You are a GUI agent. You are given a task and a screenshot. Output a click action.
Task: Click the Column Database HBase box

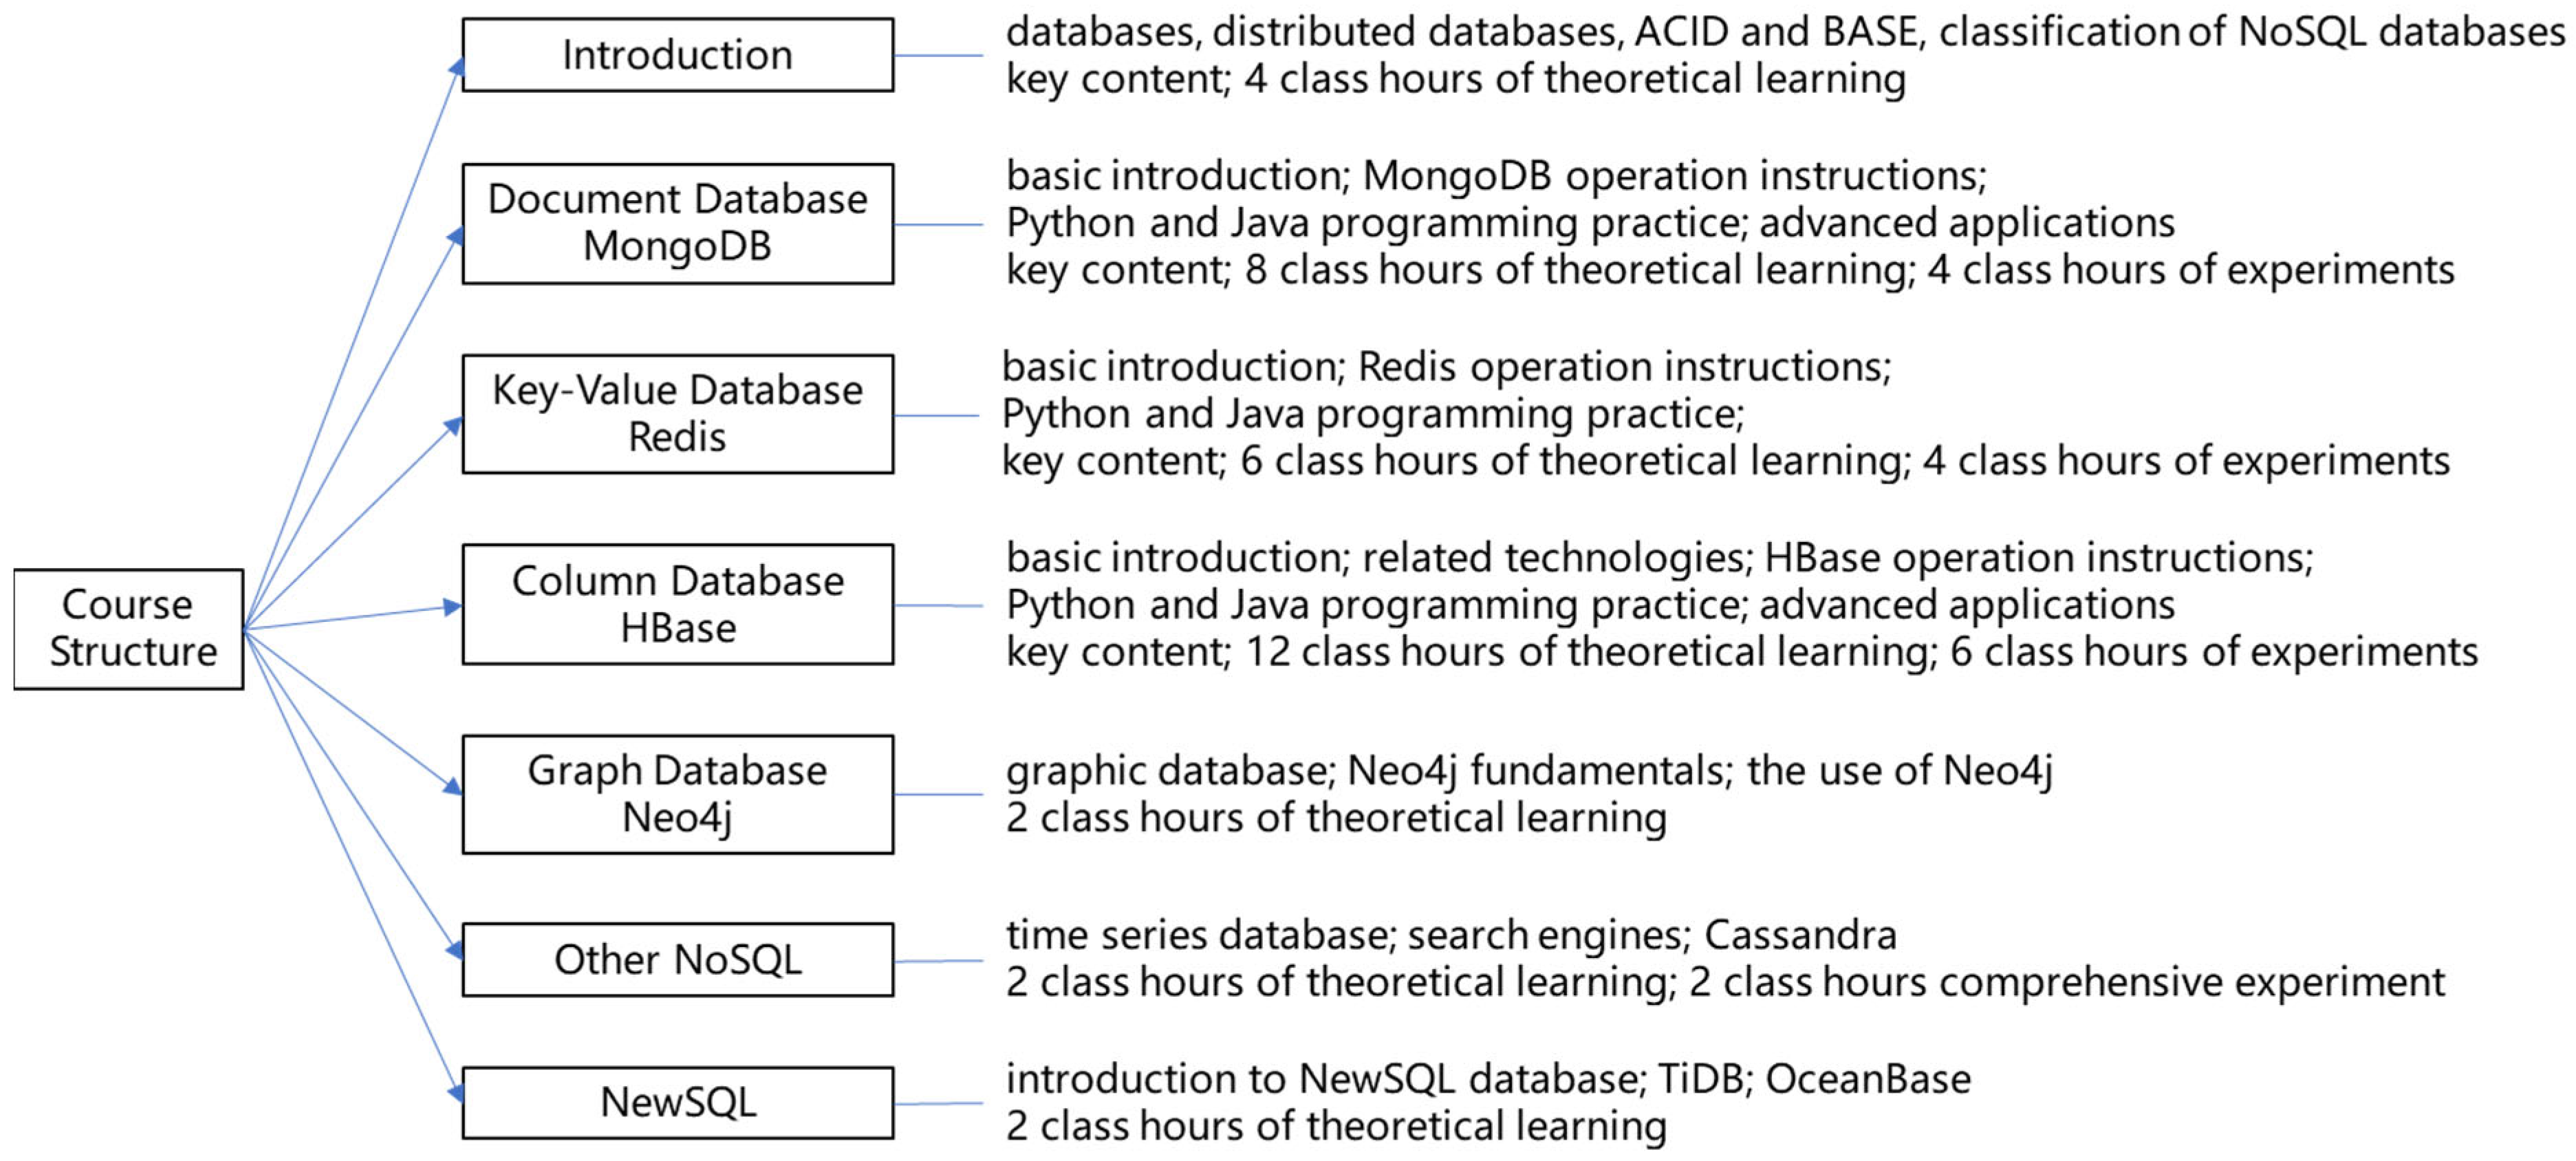pyautogui.click(x=677, y=604)
